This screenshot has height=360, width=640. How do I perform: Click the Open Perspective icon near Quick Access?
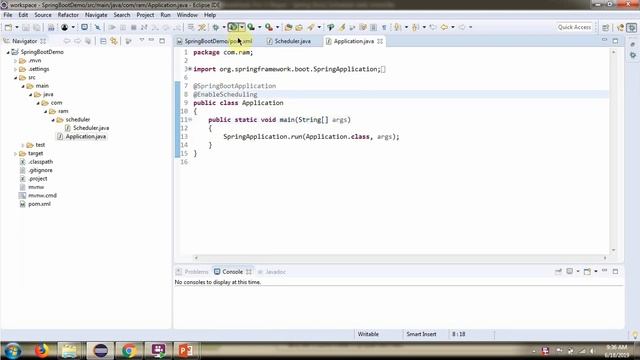[x=606, y=27]
